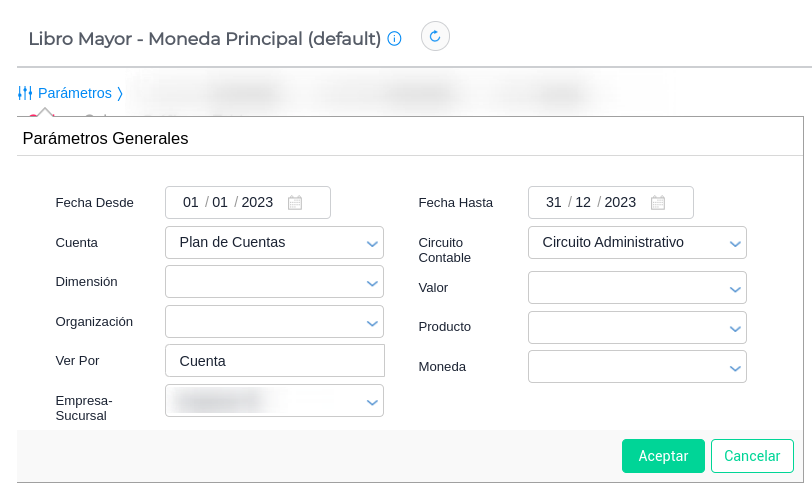Open the Producto dropdown
Screen dimensions: 812x494
click(x=735, y=327)
